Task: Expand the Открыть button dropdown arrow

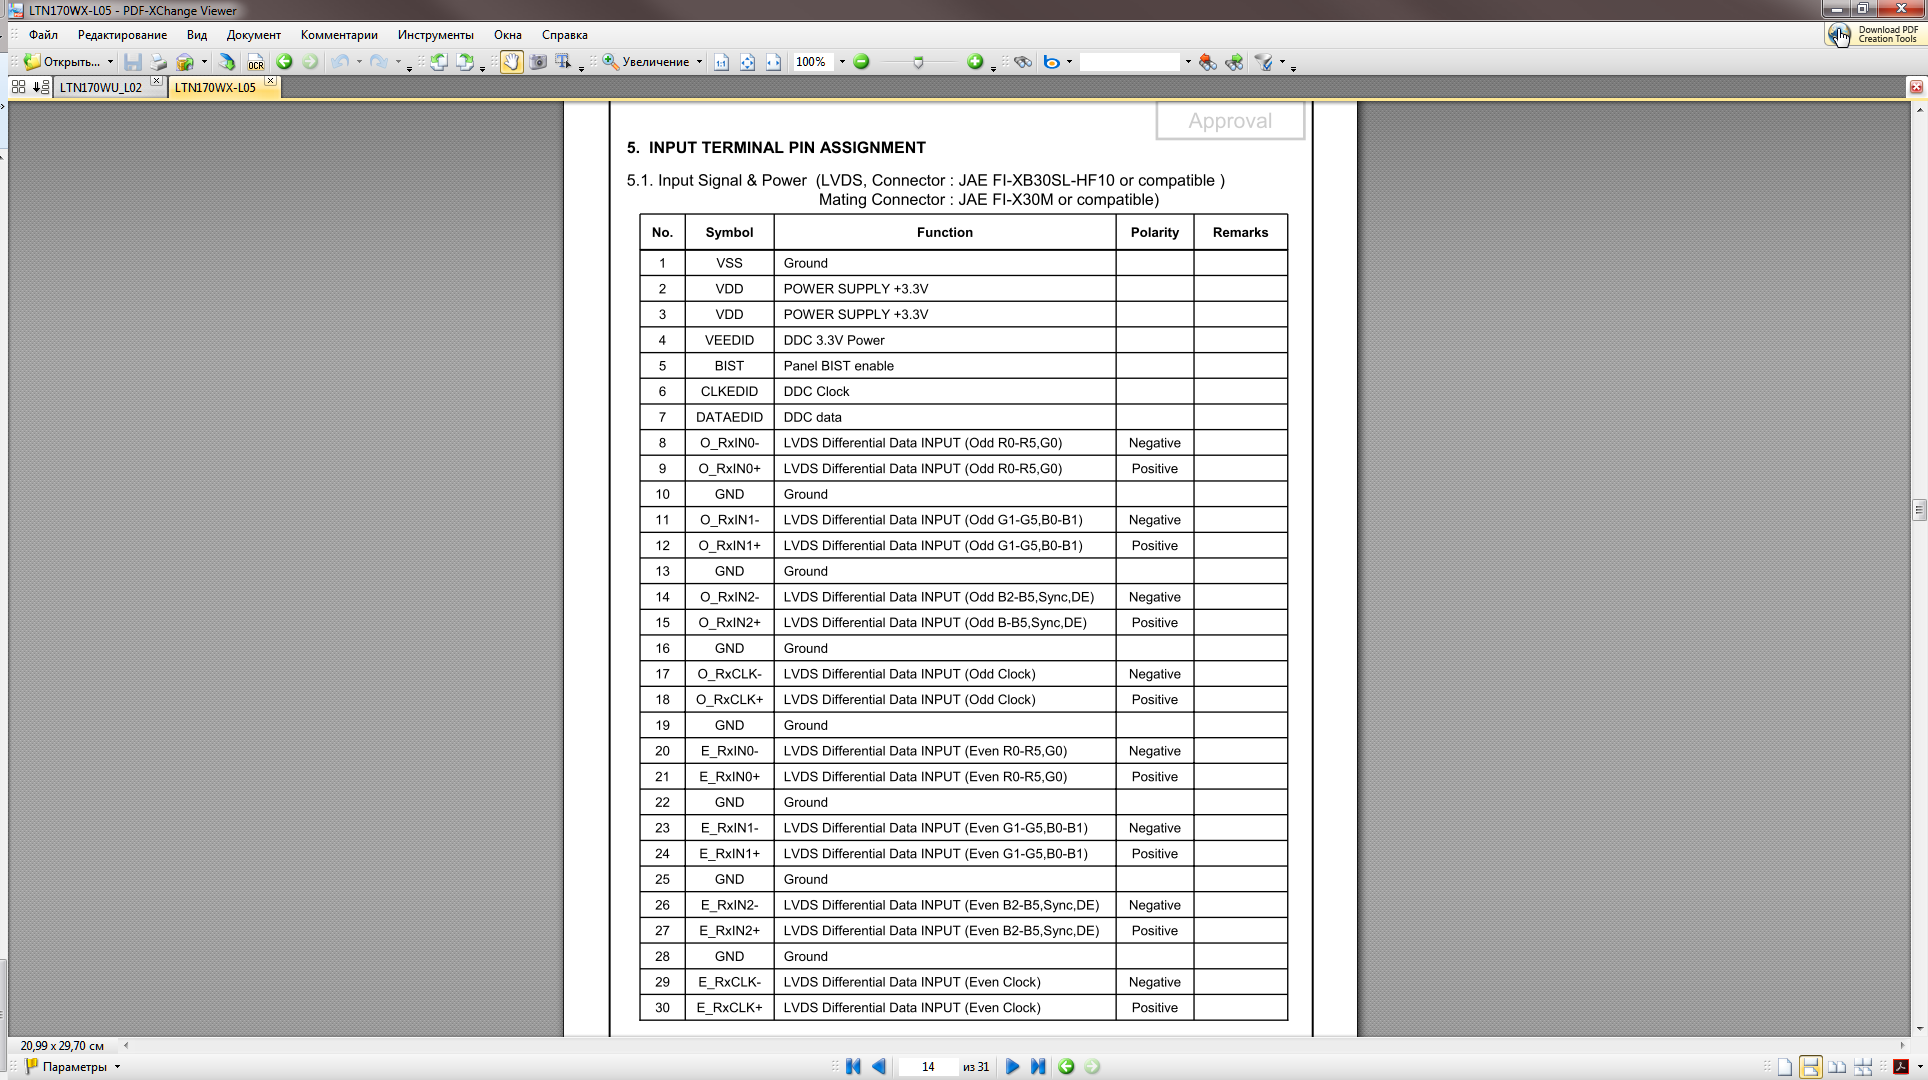Action: [110, 62]
